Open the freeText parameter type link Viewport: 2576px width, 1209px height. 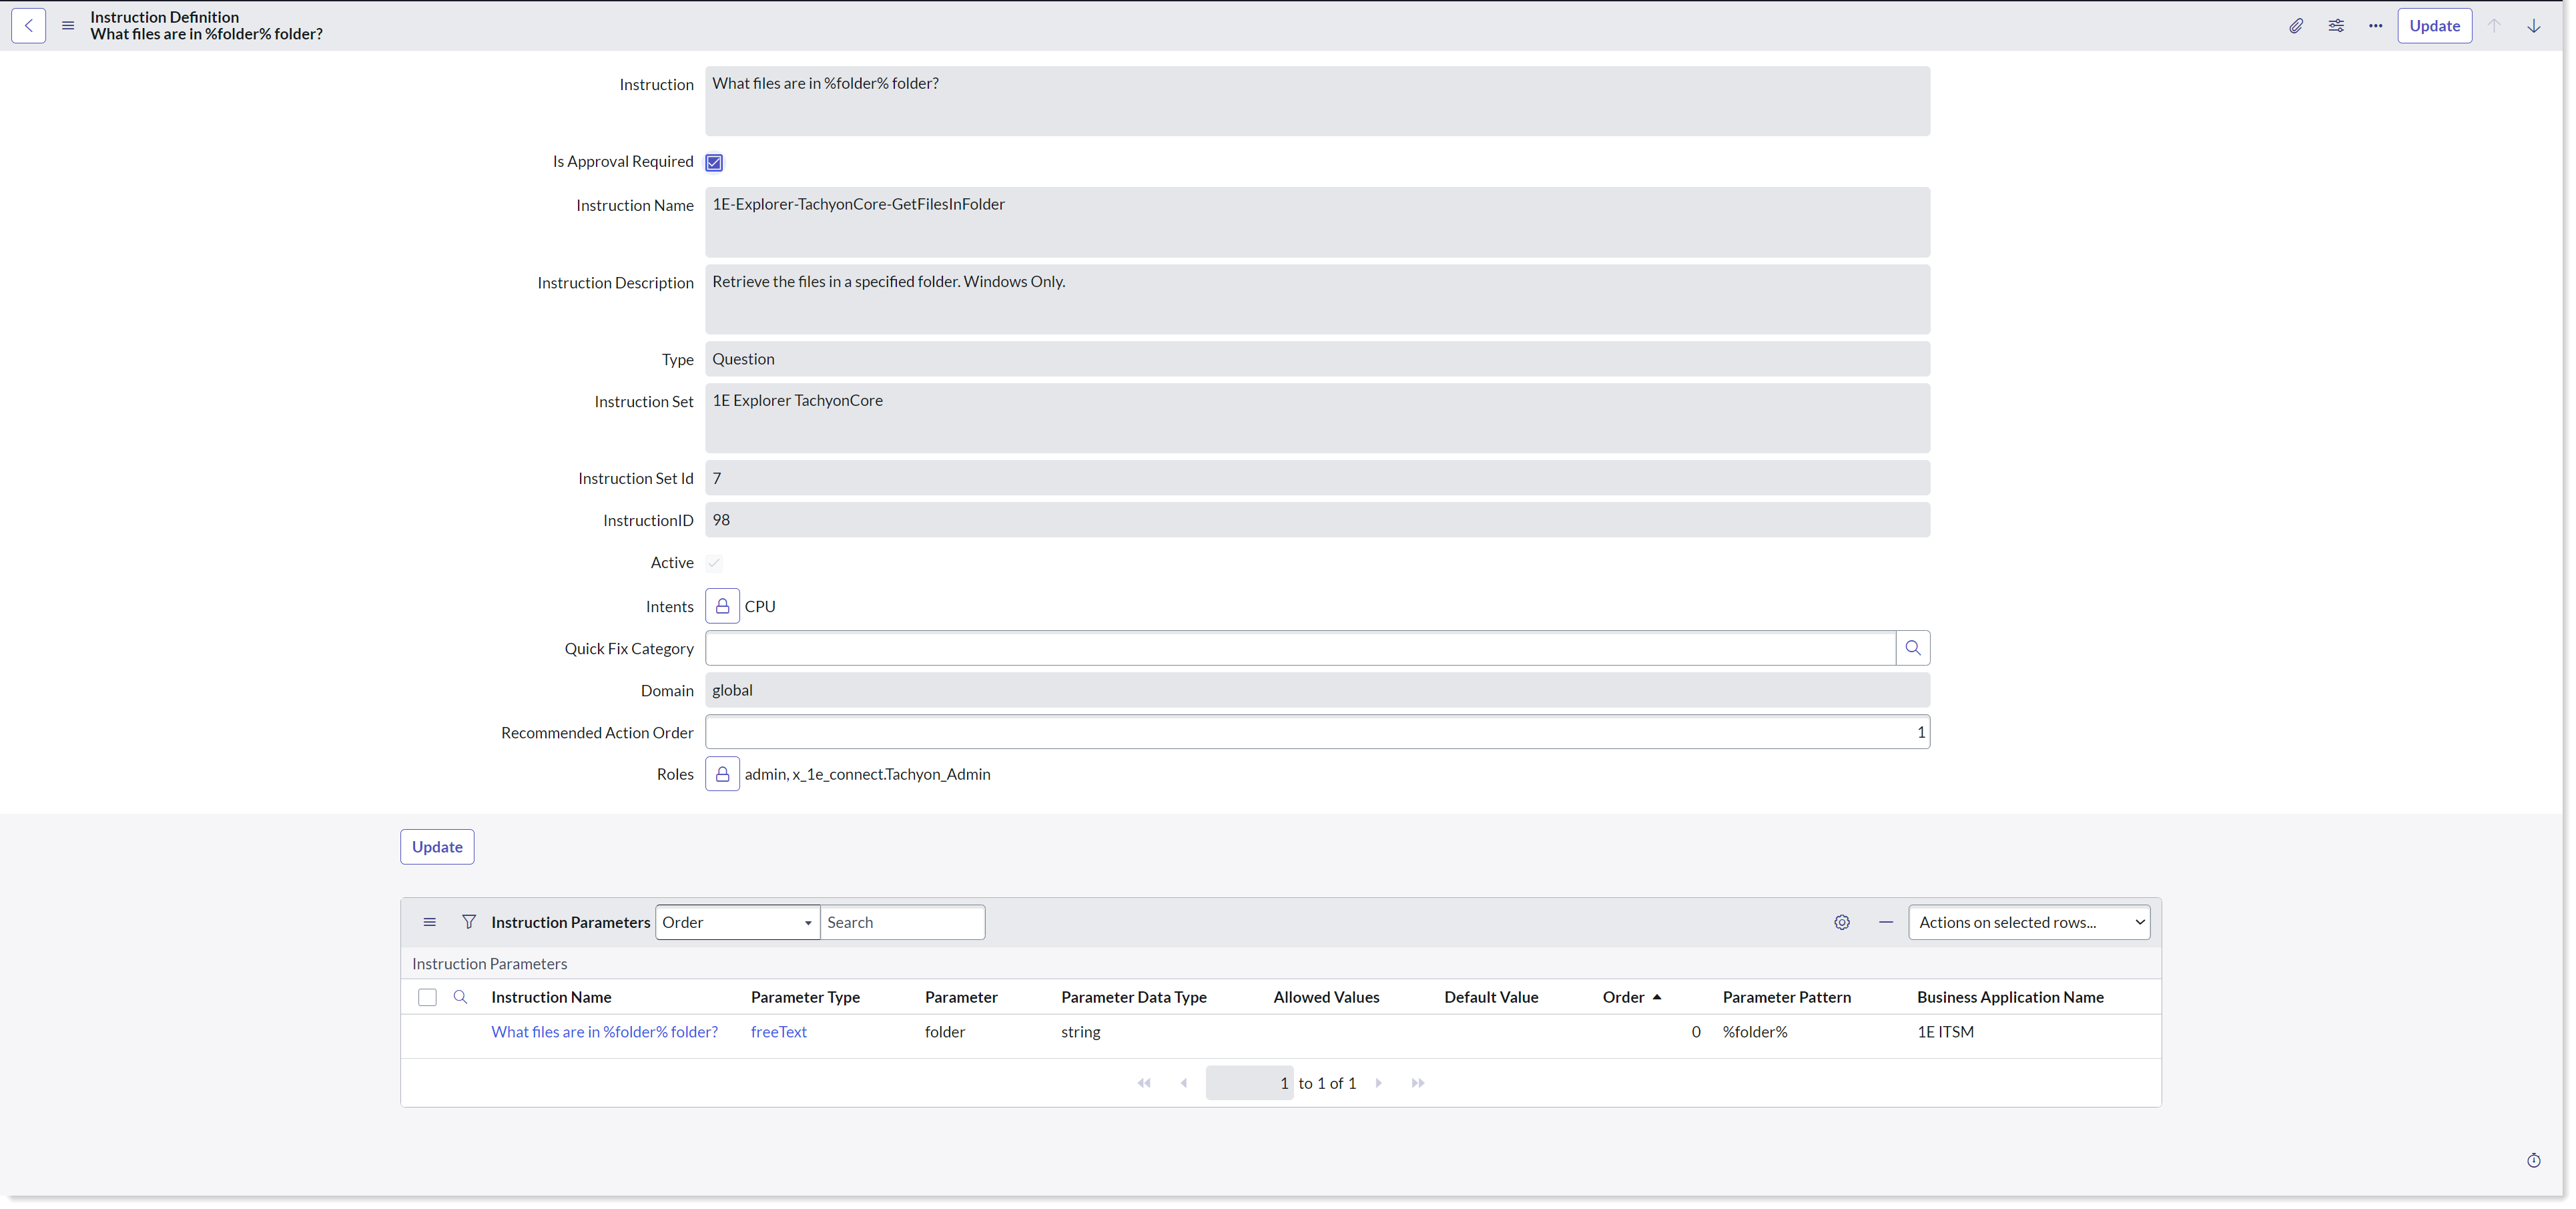[778, 1032]
